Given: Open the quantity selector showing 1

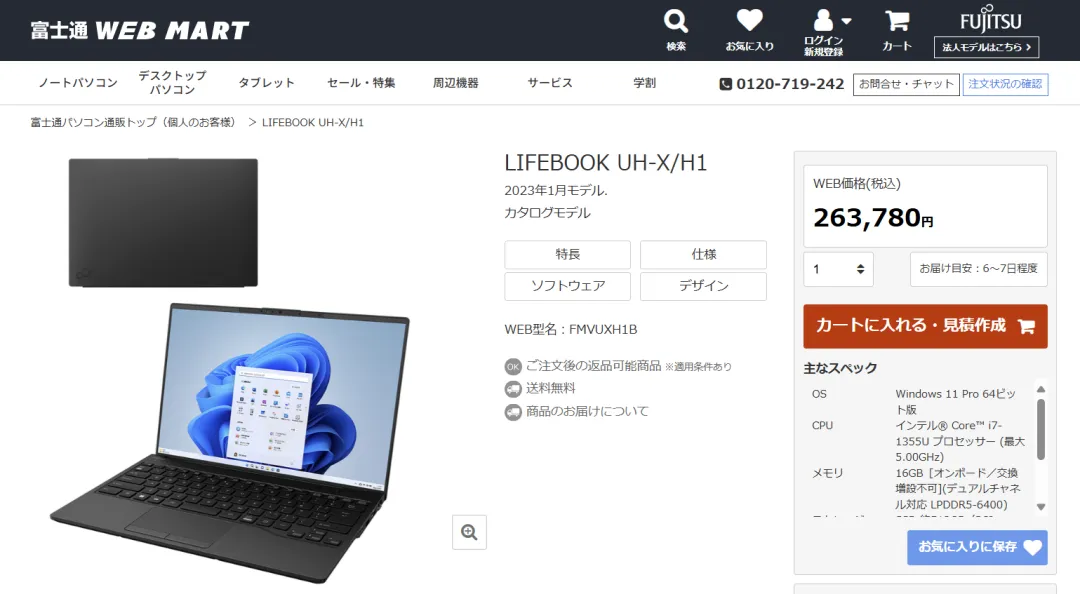Looking at the screenshot, I should 838,269.
